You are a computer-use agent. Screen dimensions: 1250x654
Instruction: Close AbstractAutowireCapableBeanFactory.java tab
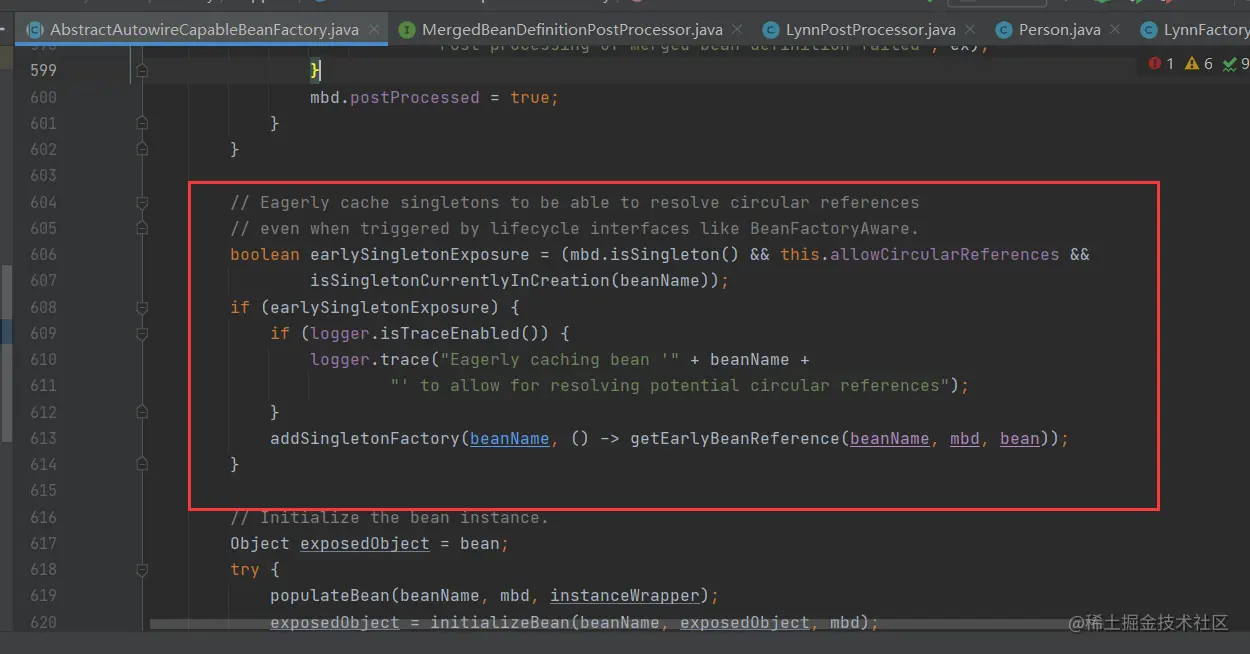[373, 30]
